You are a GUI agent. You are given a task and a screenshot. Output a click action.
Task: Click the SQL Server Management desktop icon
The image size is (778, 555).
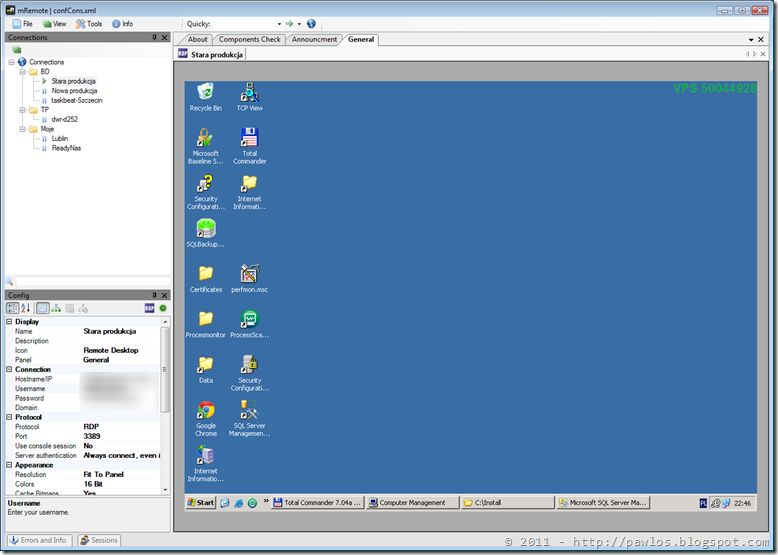[250, 419]
